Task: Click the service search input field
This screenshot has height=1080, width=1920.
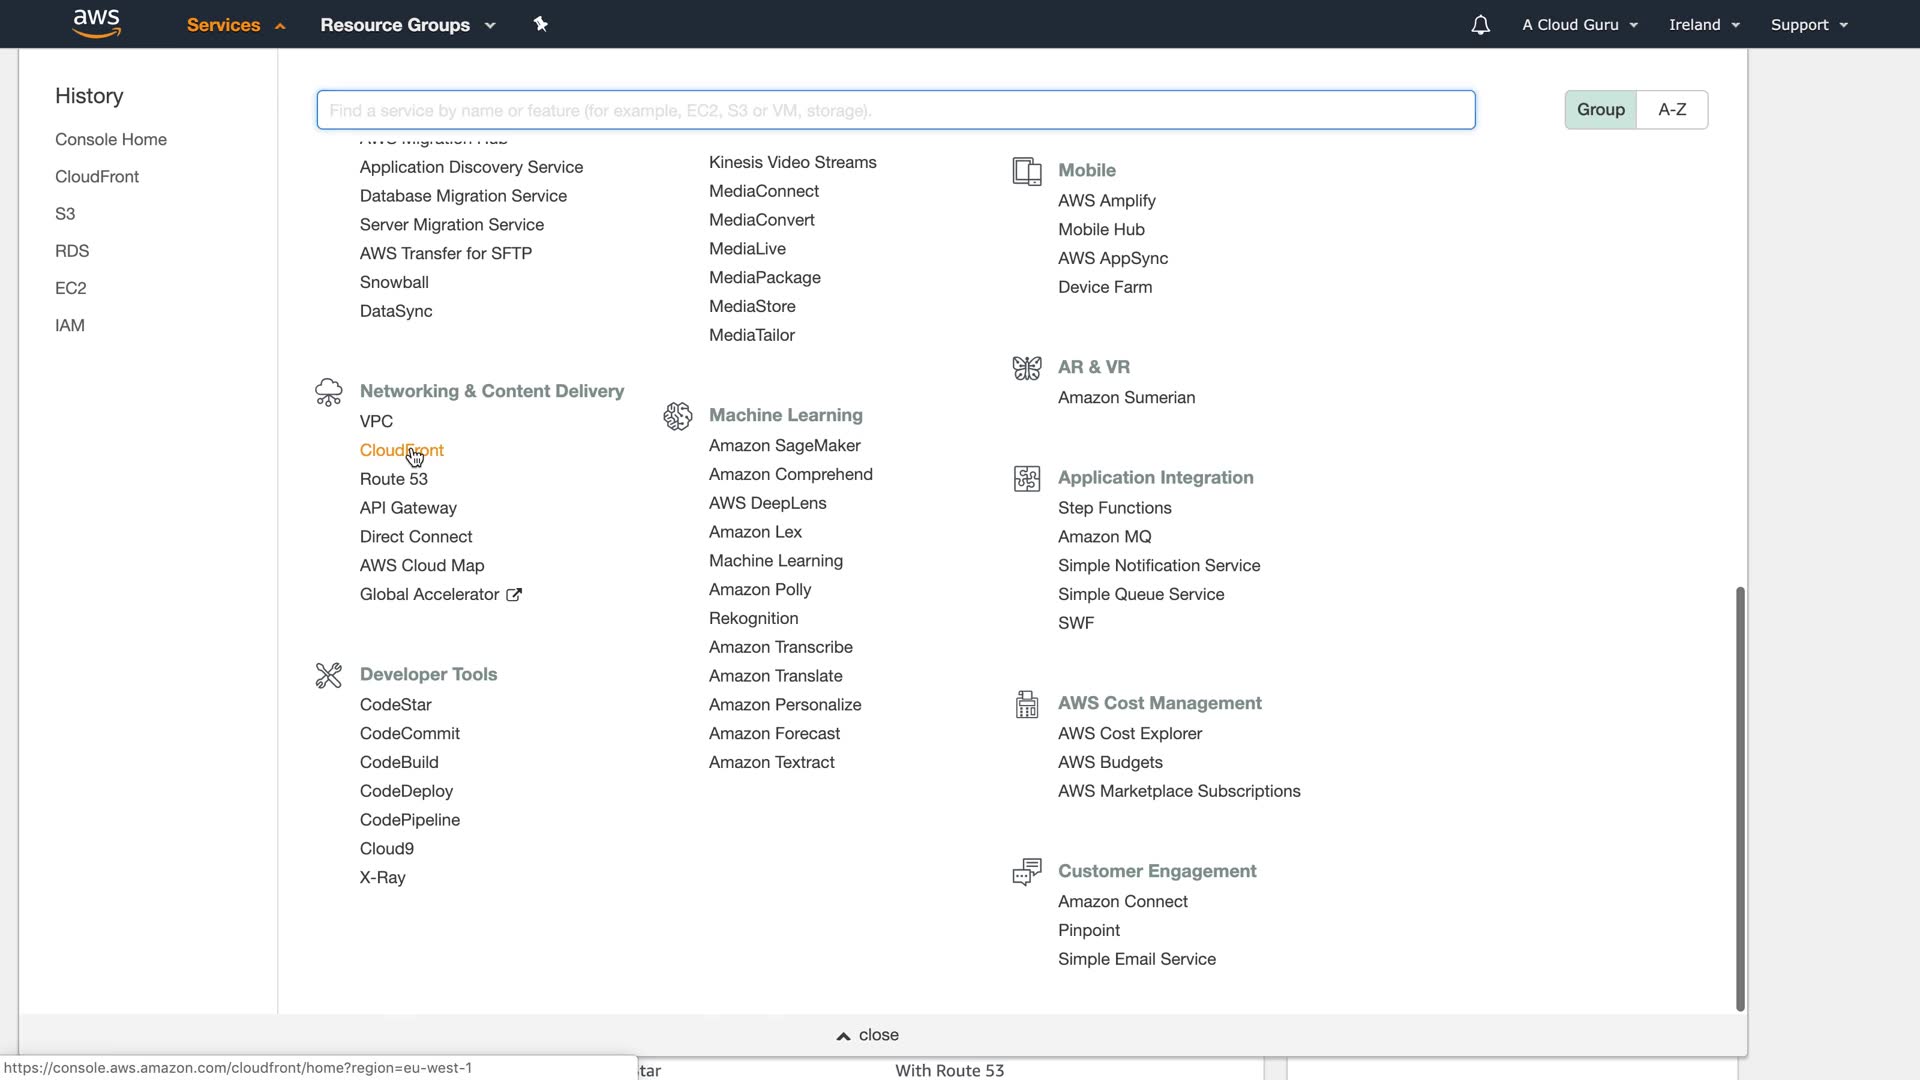Action: pyautogui.click(x=895, y=110)
